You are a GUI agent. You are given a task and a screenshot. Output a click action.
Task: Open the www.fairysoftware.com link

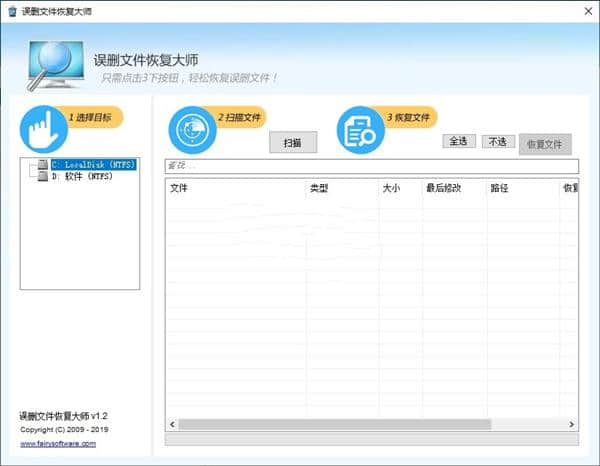point(58,443)
